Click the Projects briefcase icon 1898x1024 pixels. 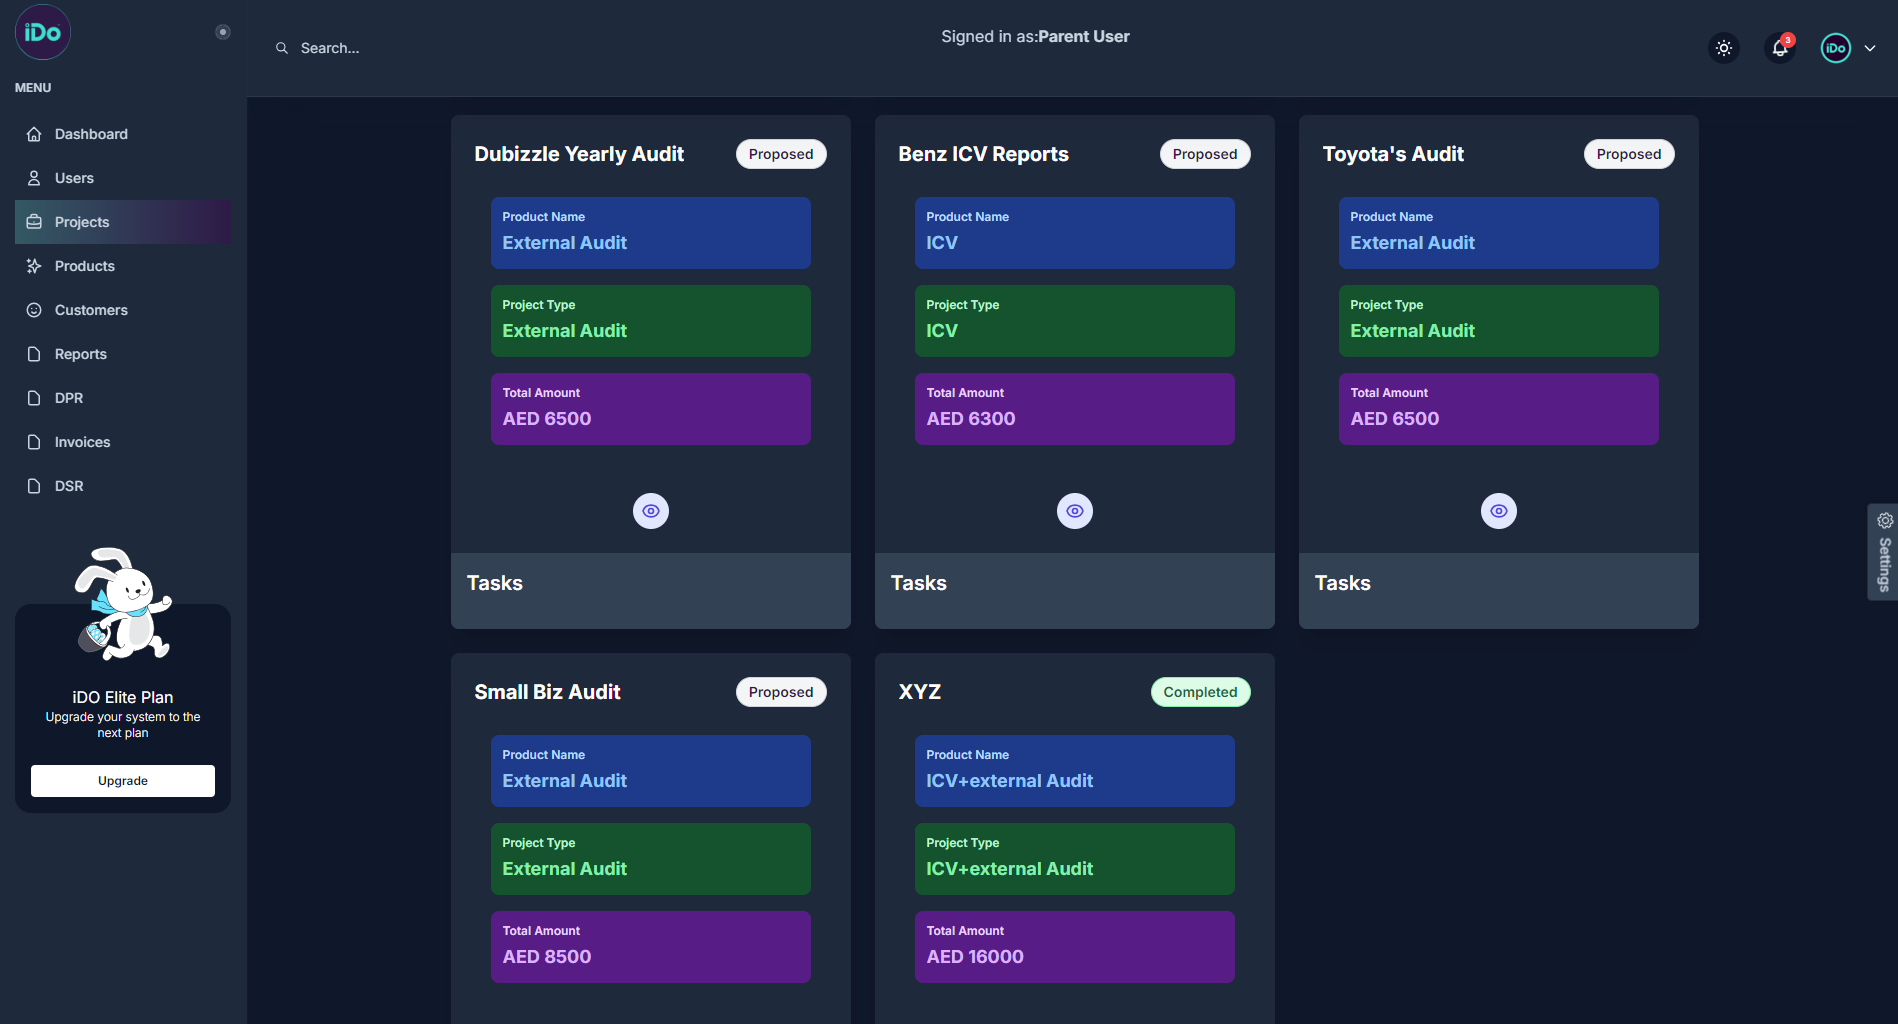coord(34,222)
